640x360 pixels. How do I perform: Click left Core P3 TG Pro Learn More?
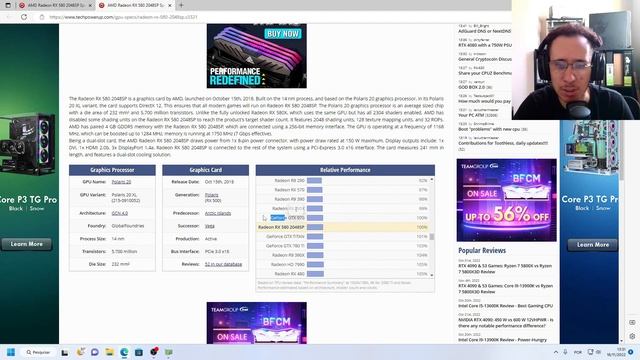pyautogui.click(x=27, y=244)
